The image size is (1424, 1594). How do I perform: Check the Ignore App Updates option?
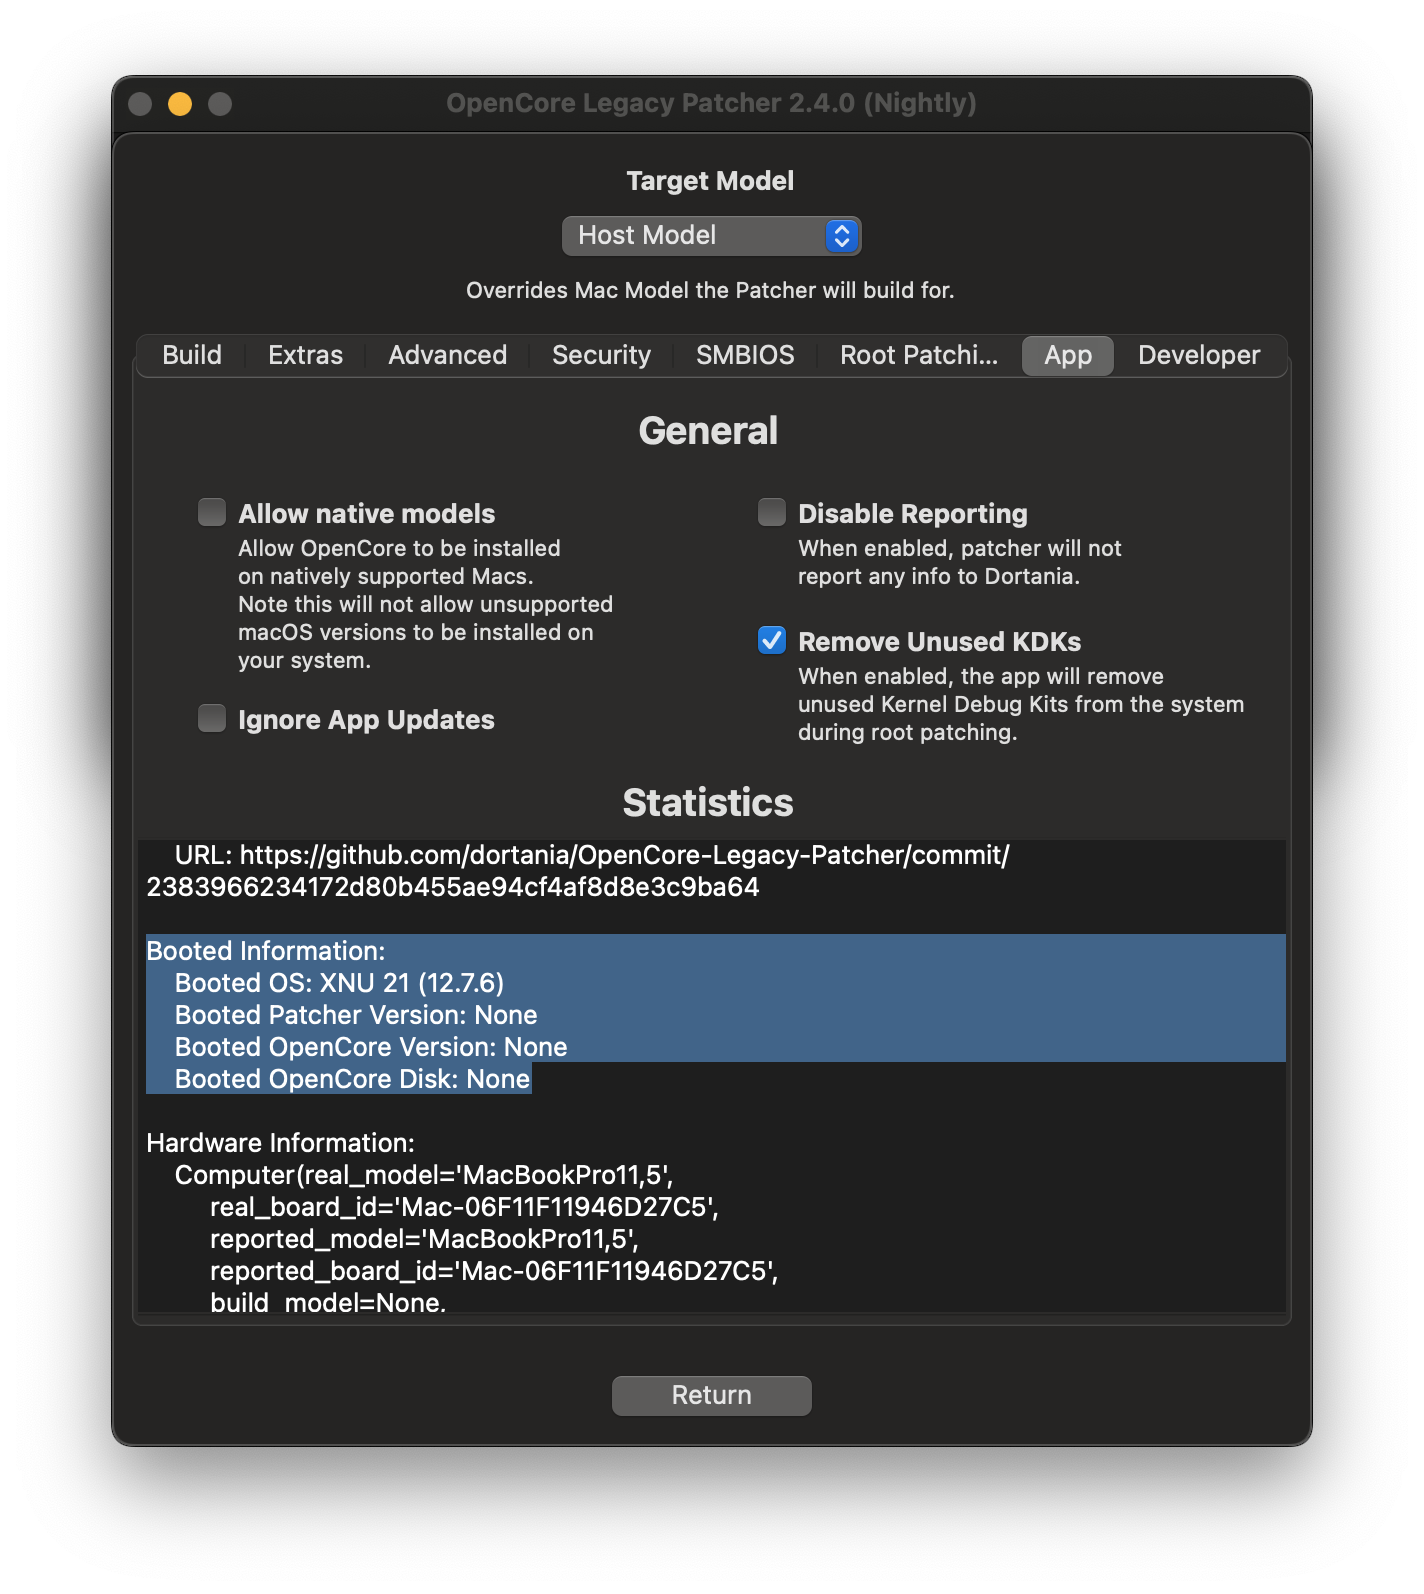click(x=212, y=719)
